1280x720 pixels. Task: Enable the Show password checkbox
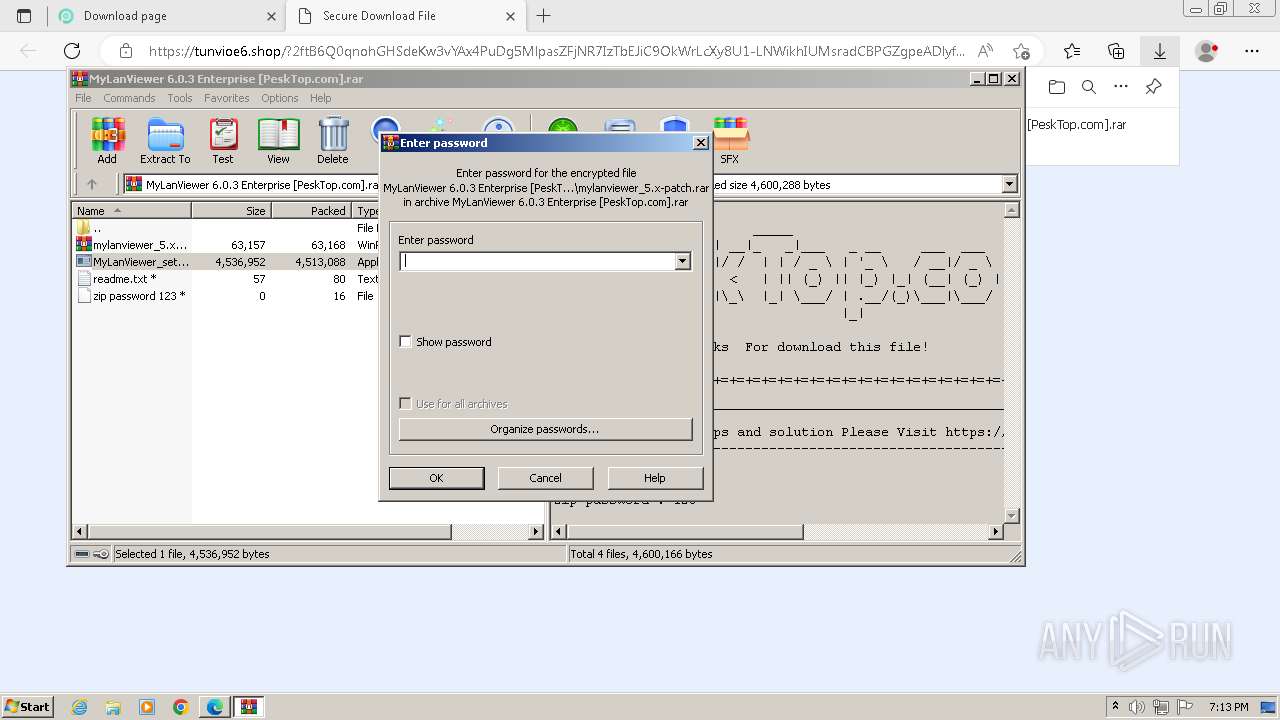(405, 342)
